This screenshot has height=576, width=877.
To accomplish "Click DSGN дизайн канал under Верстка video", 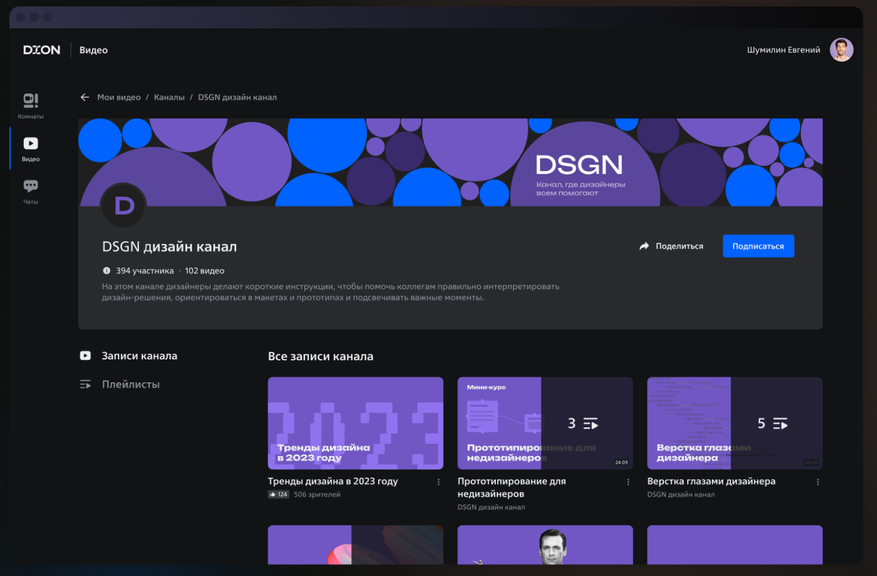I will click(x=681, y=494).
